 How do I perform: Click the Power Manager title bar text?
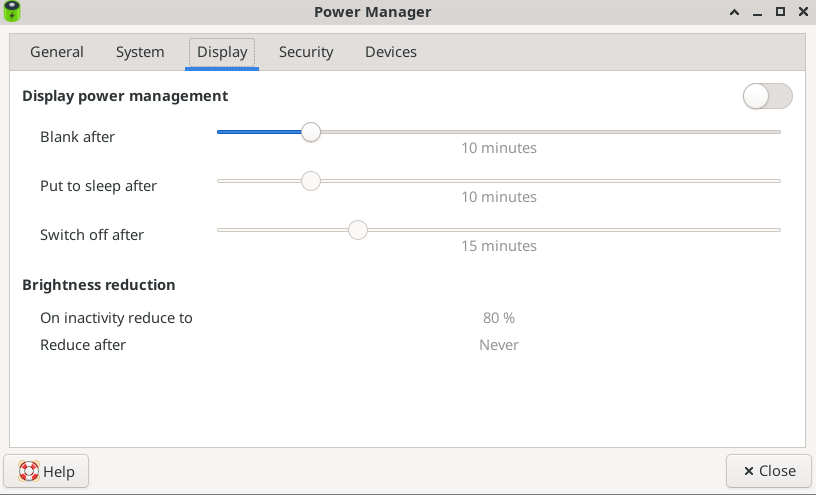372,12
